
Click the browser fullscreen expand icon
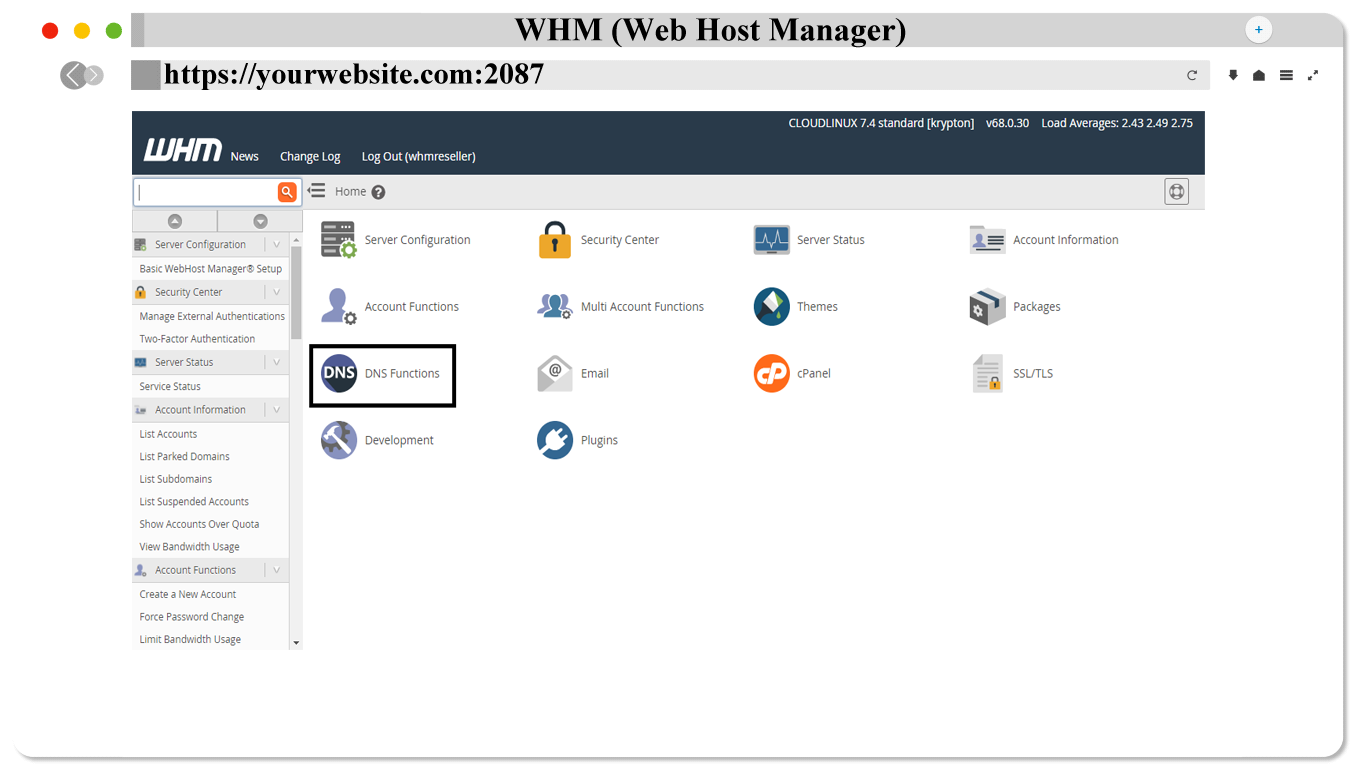click(x=1313, y=75)
